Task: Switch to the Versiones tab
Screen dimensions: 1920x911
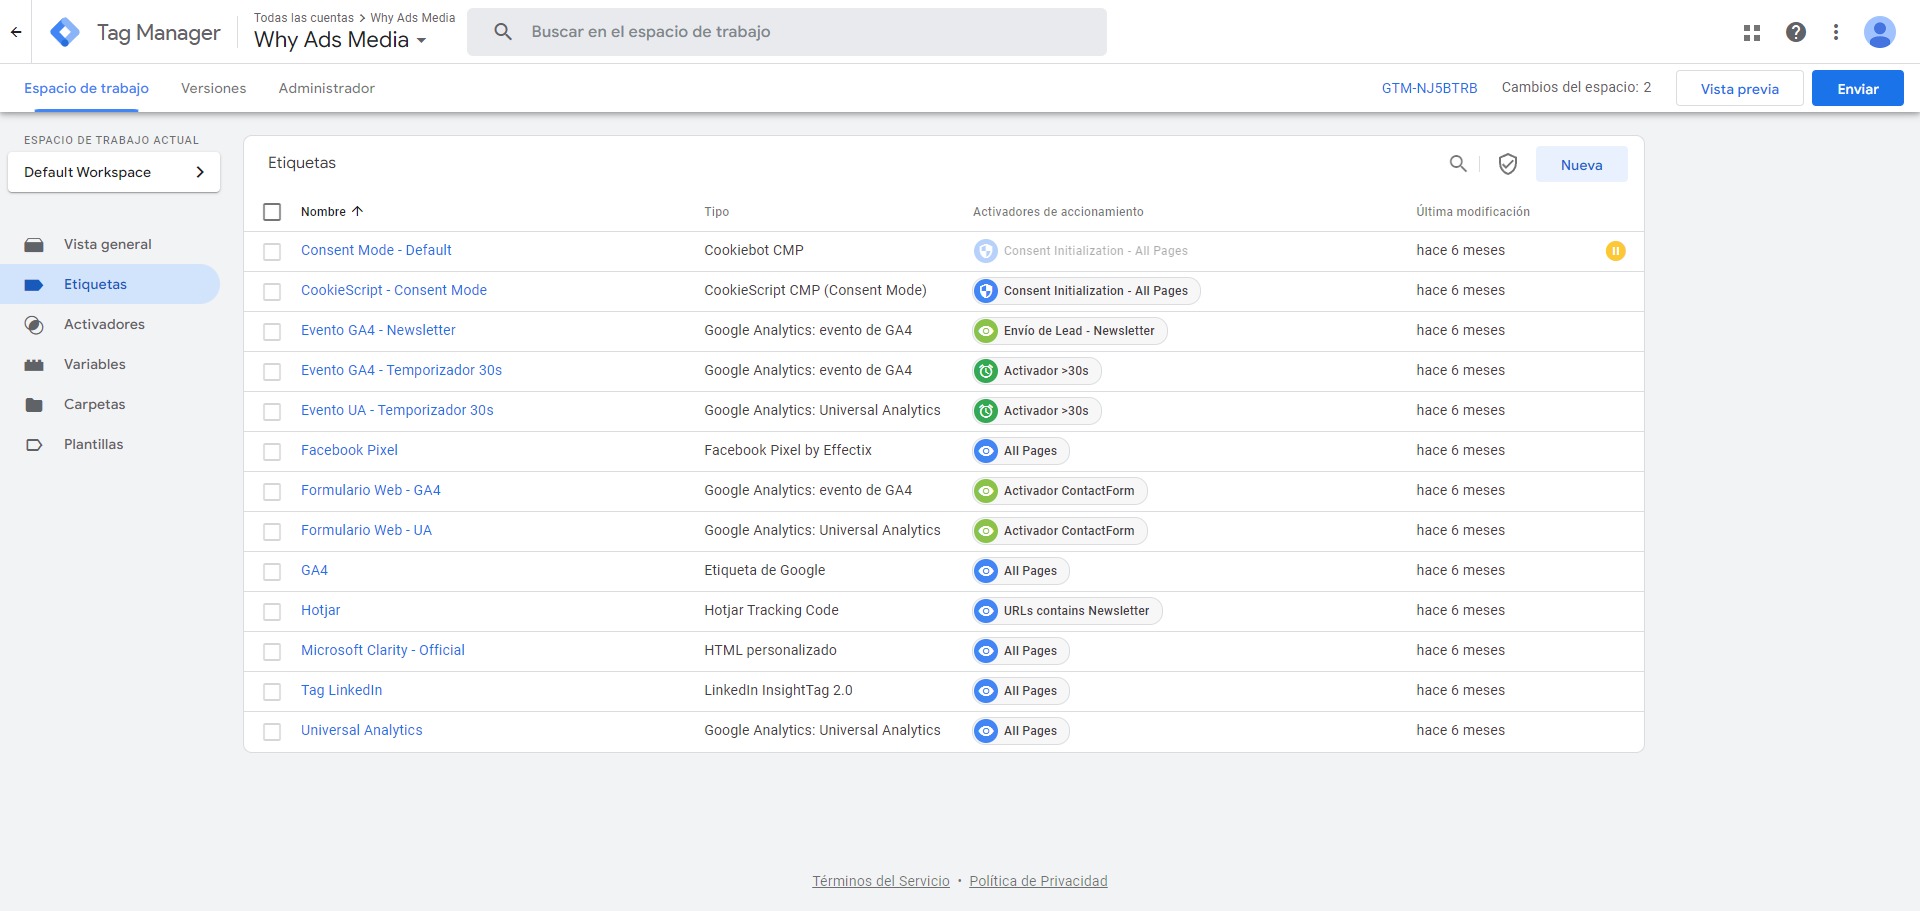Action: coord(213,88)
